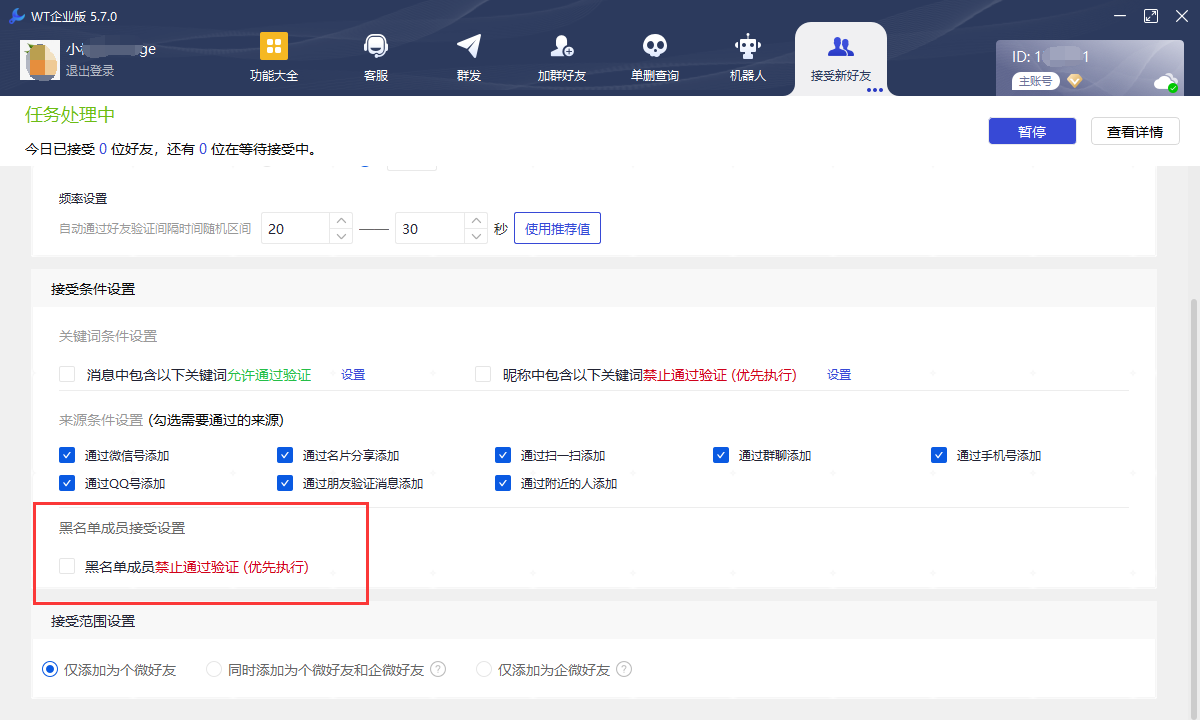Uncheck 通过微信号添加 checkbox
The width and height of the screenshot is (1200, 720).
click(67, 455)
